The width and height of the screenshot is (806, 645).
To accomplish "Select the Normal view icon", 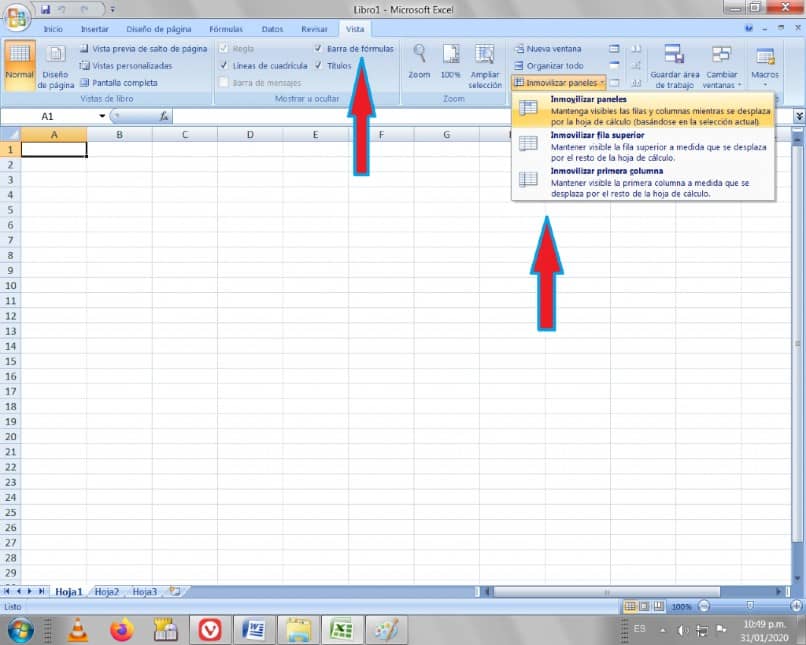I will [x=20, y=65].
